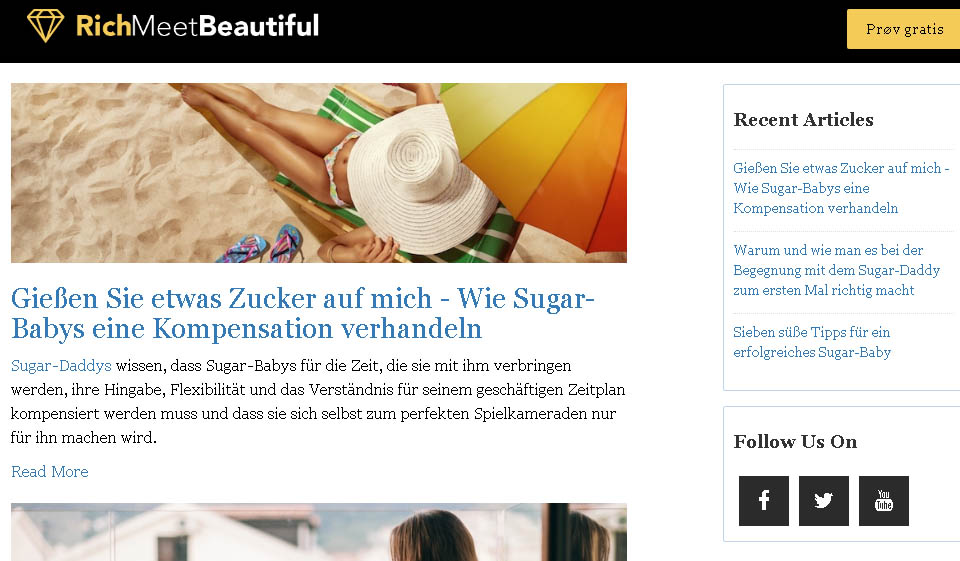Click the first article's excerpt paragraph
Image resolution: width=960 pixels, height=561 pixels.
(318, 401)
